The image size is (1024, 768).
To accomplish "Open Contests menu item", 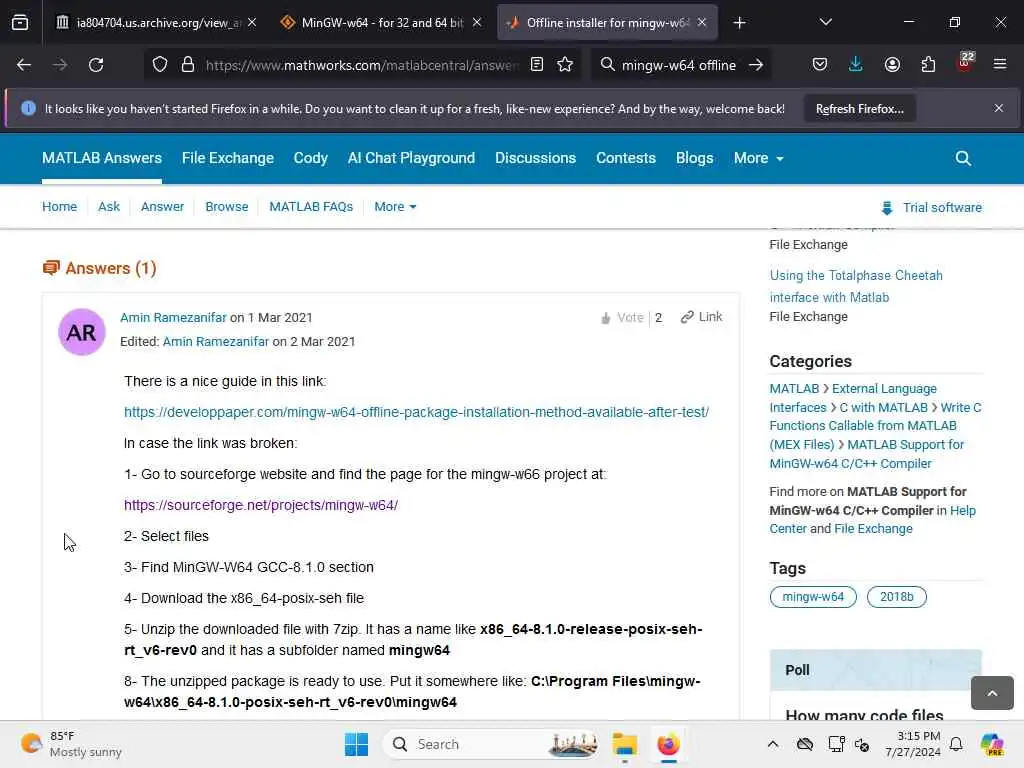I will coord(626,158).
